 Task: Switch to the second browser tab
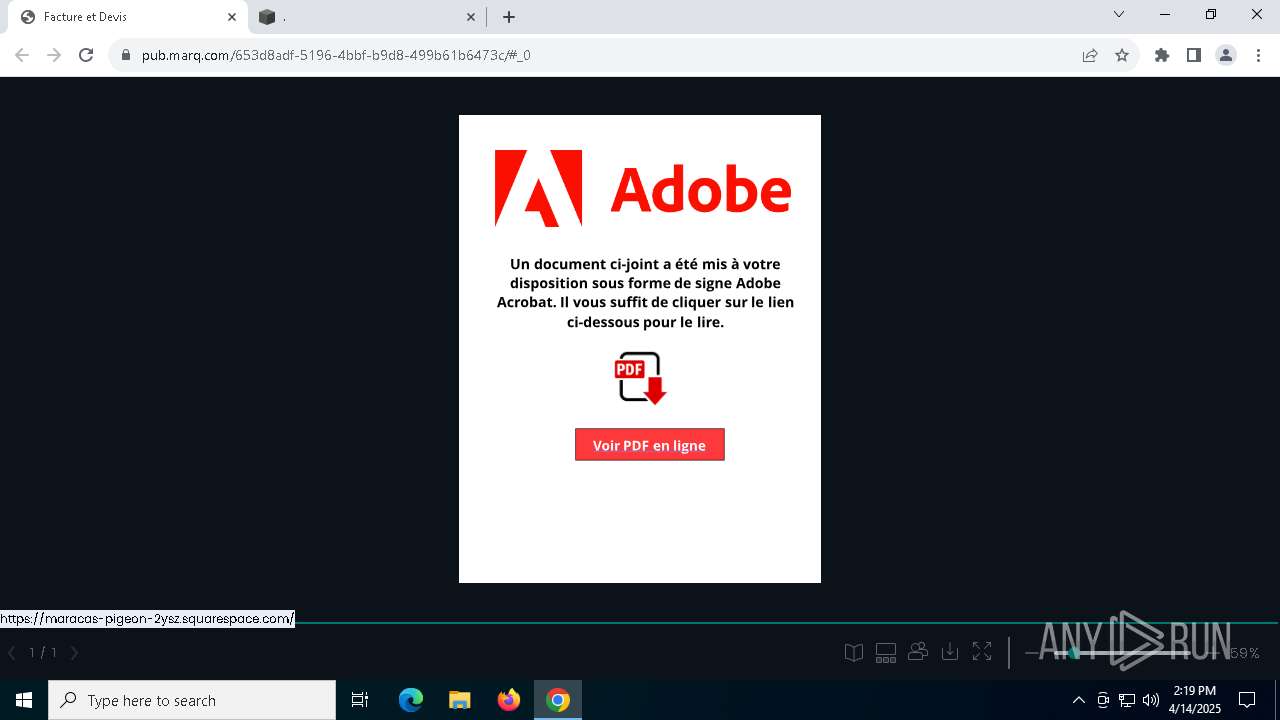click(367, 17)
